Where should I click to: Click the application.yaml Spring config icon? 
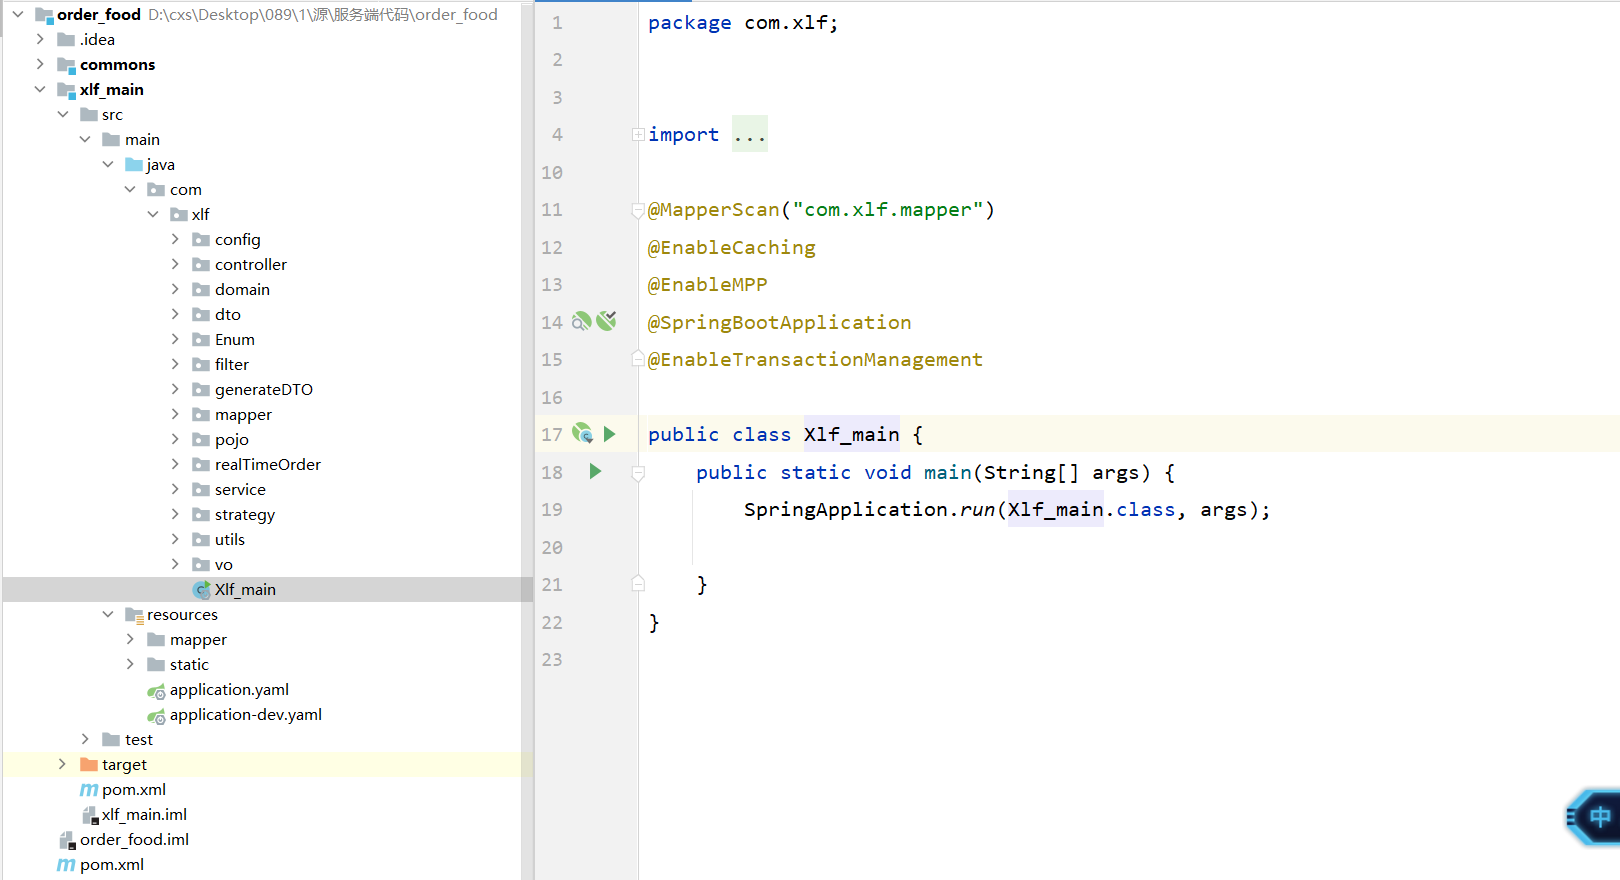click(156, 691)
